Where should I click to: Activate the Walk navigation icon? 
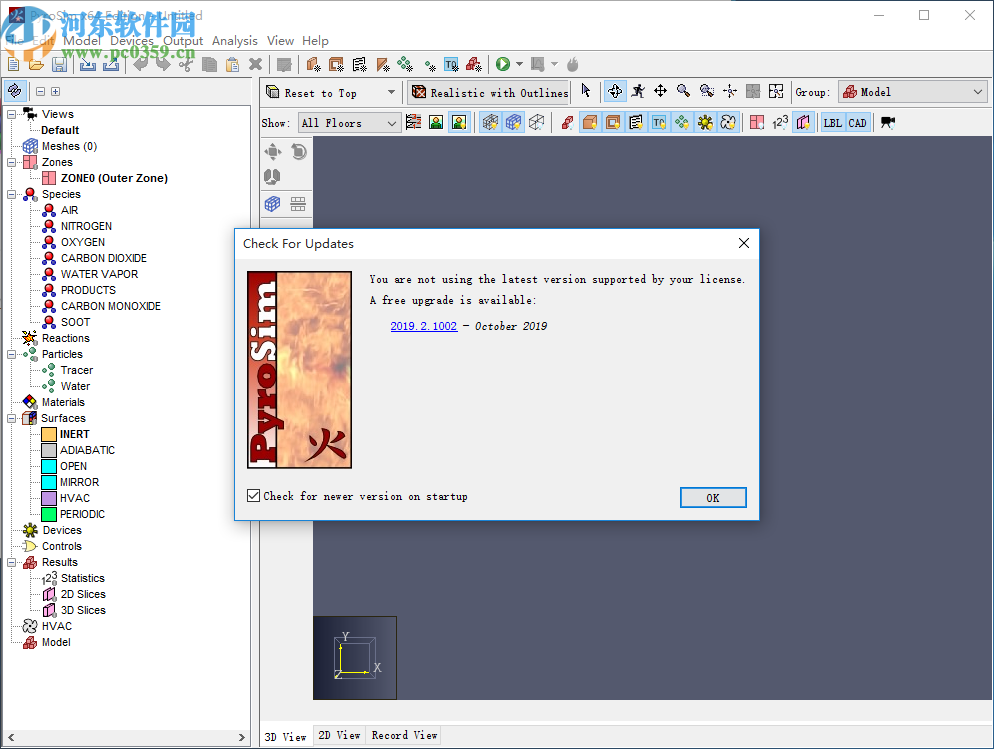(637, 92)
